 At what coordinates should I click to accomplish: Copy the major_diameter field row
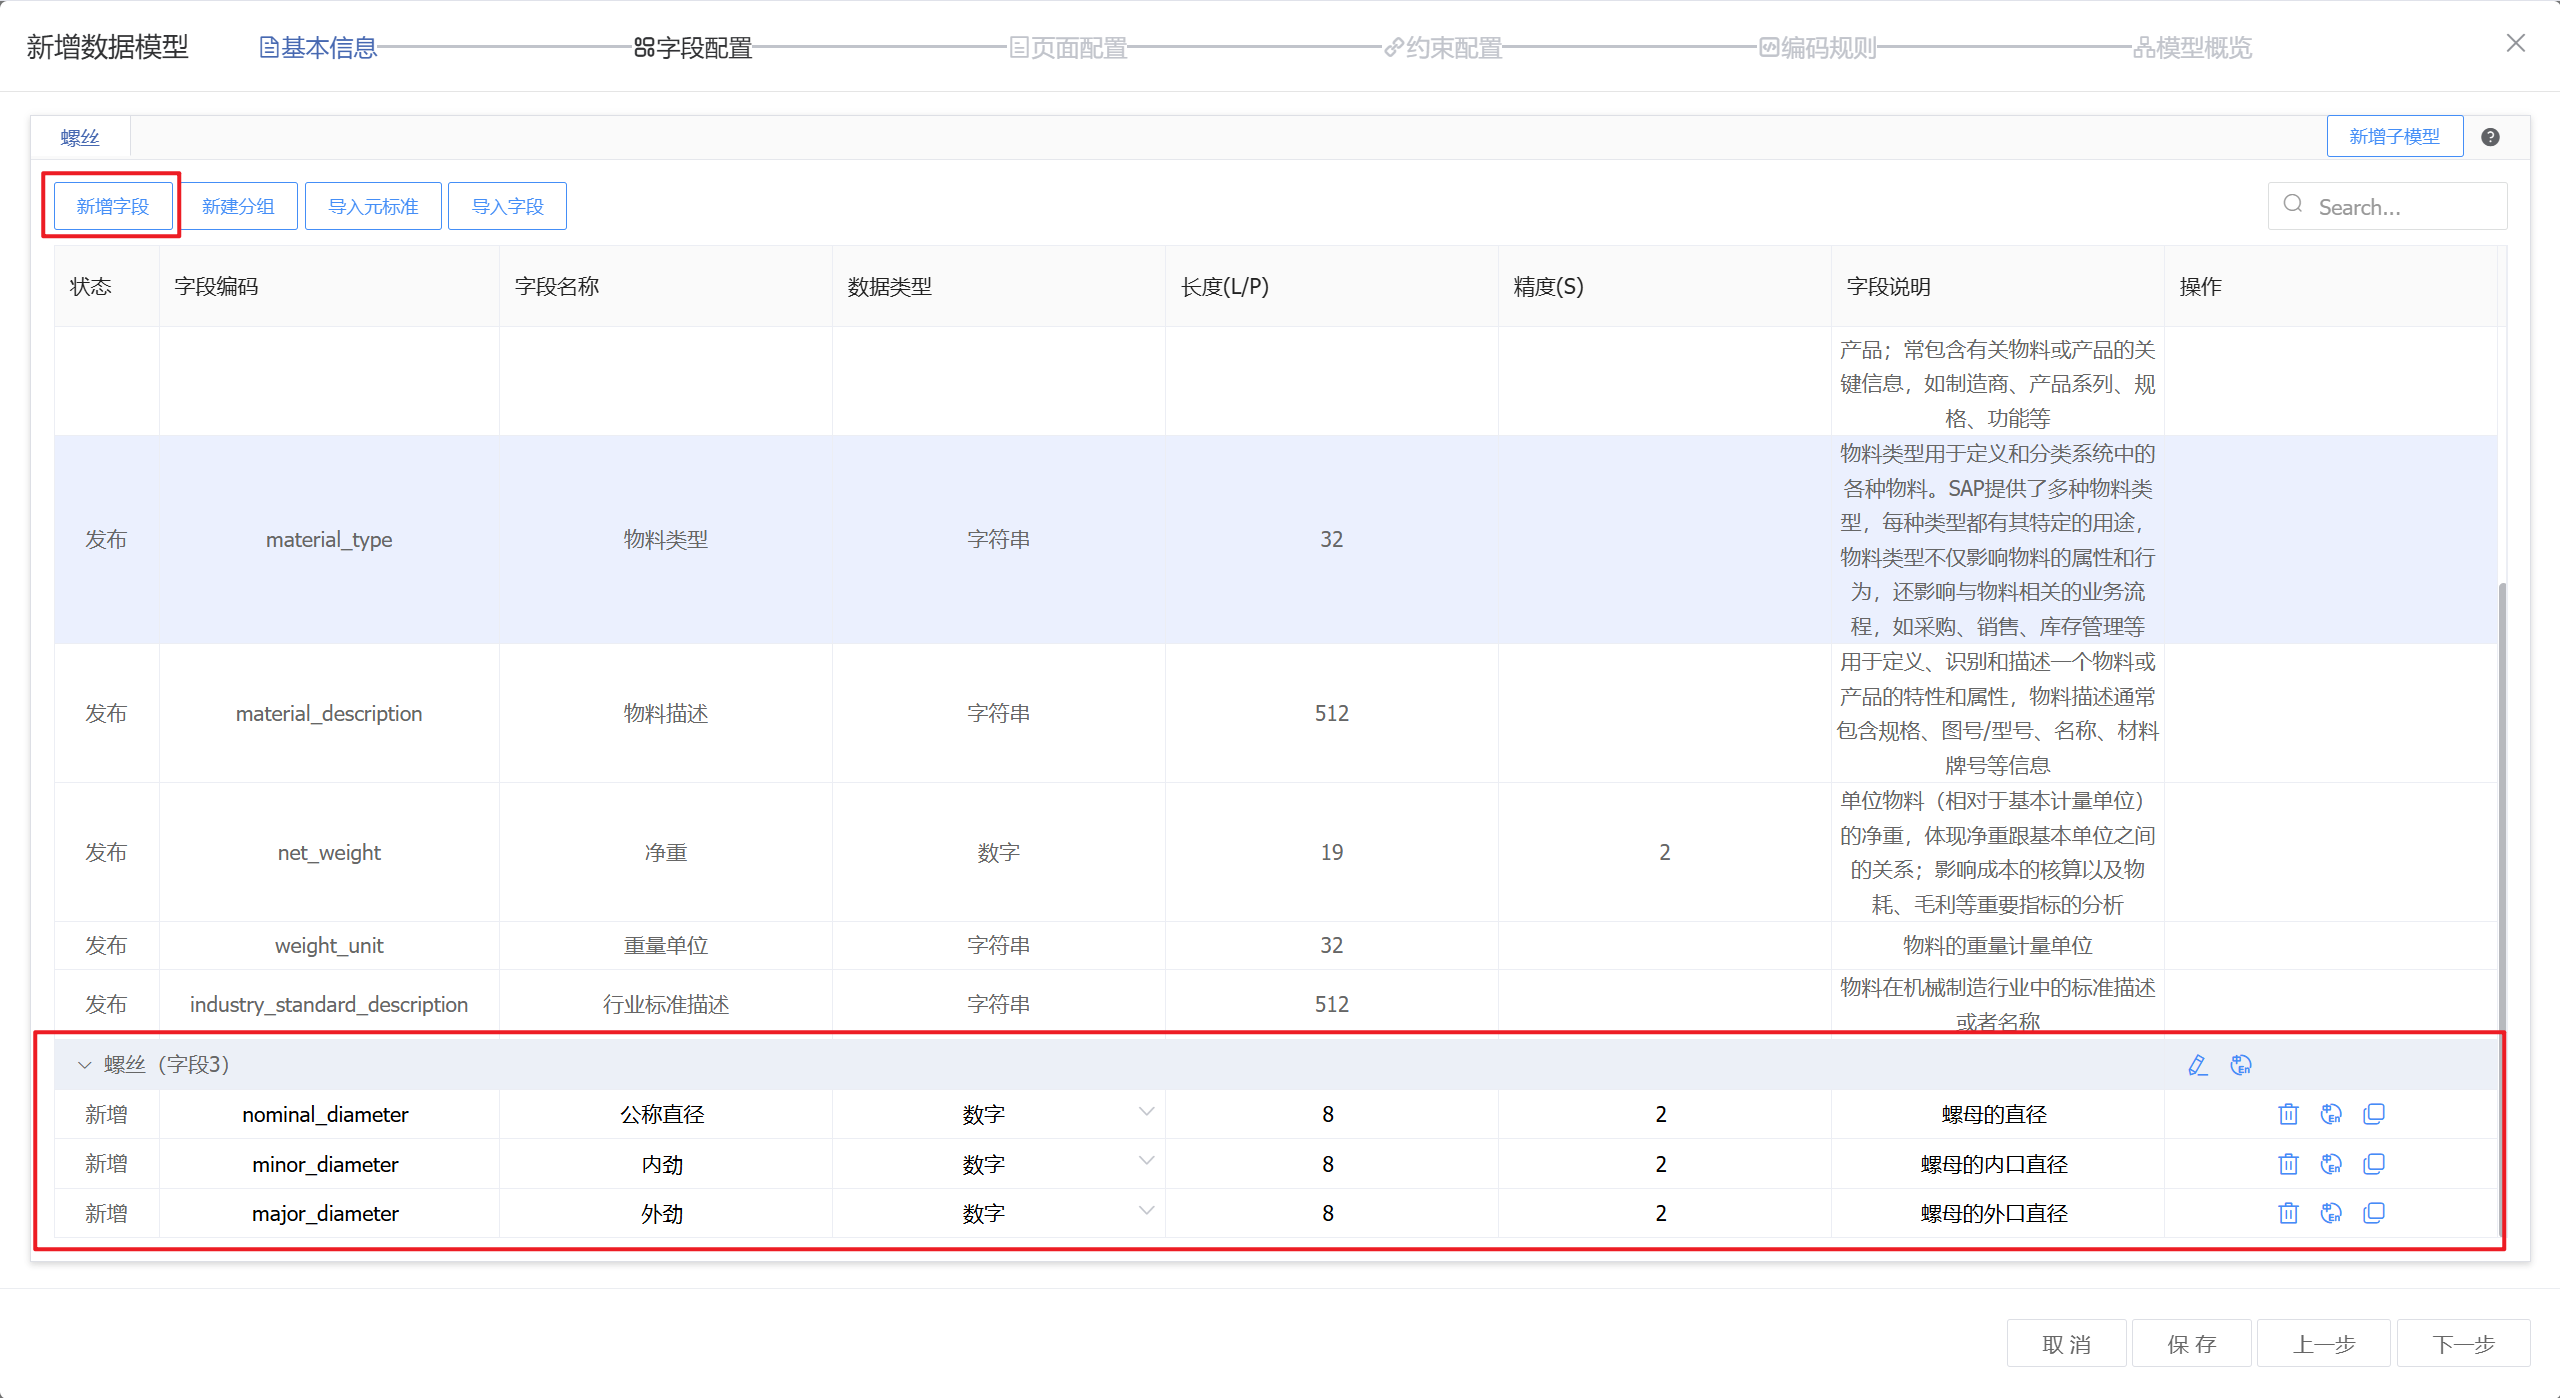click(x=2374, y=1213)
